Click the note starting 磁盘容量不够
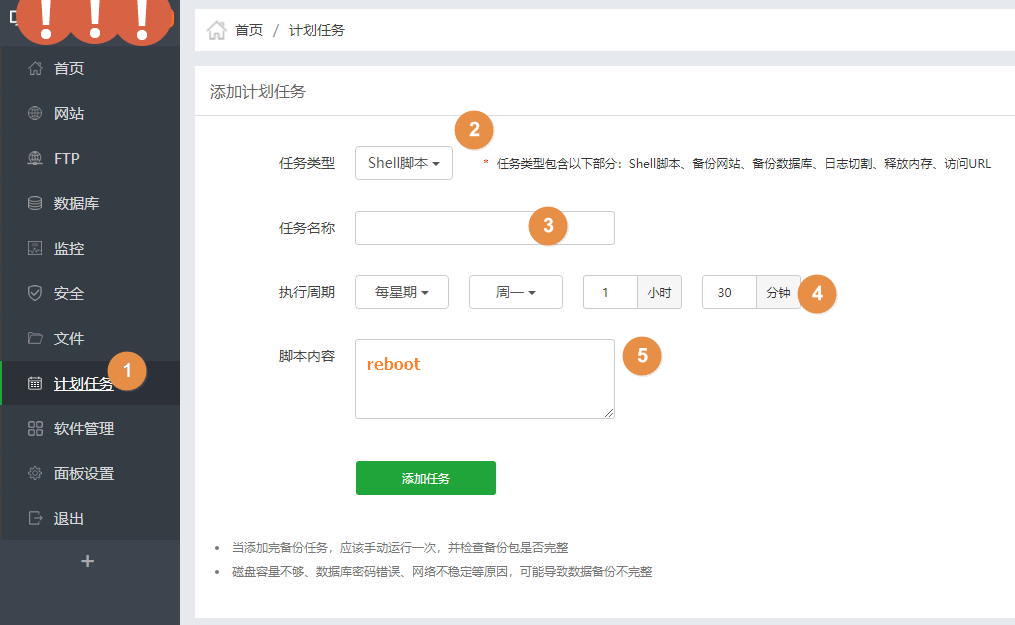This screenshot has height=625, width=1015. click(x=442, y=572)
